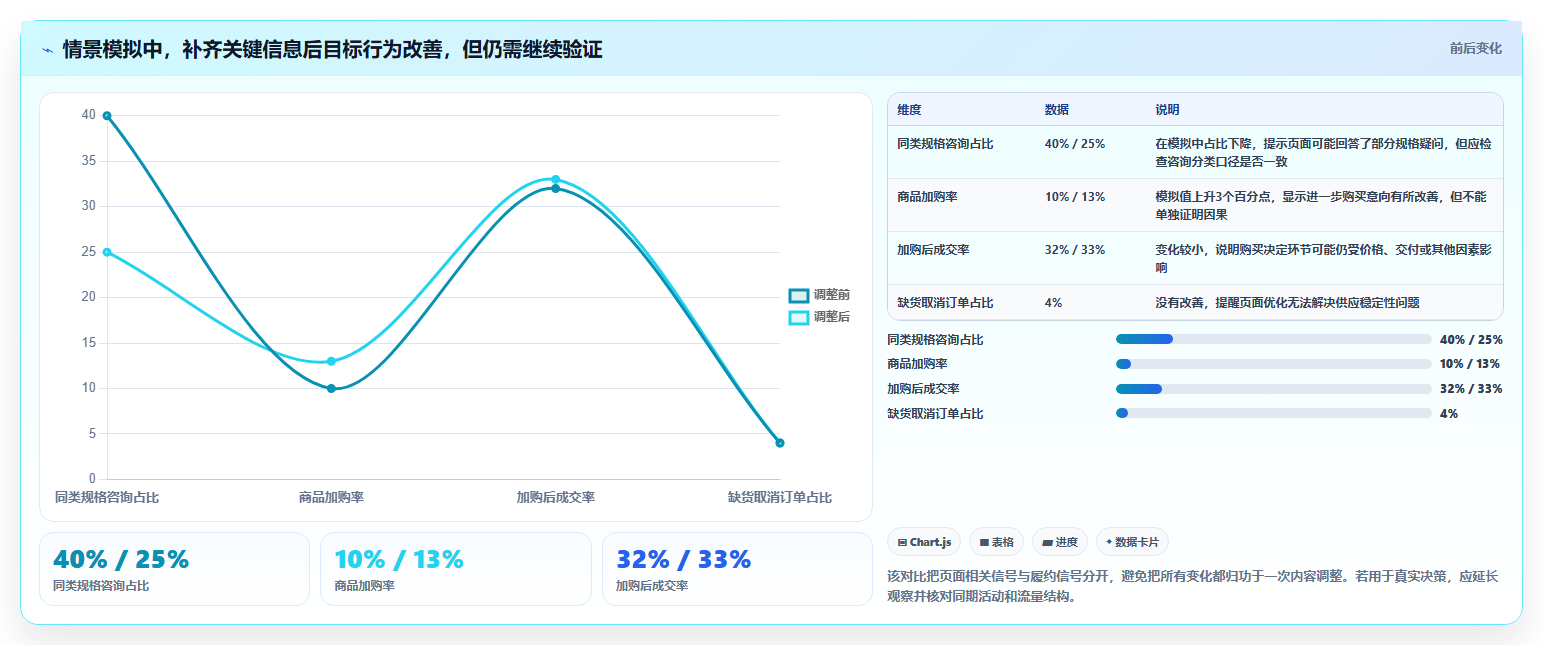Click the table data cell 40% / 25%
The image size is (1543, 645).
(x=1075, y=144)
